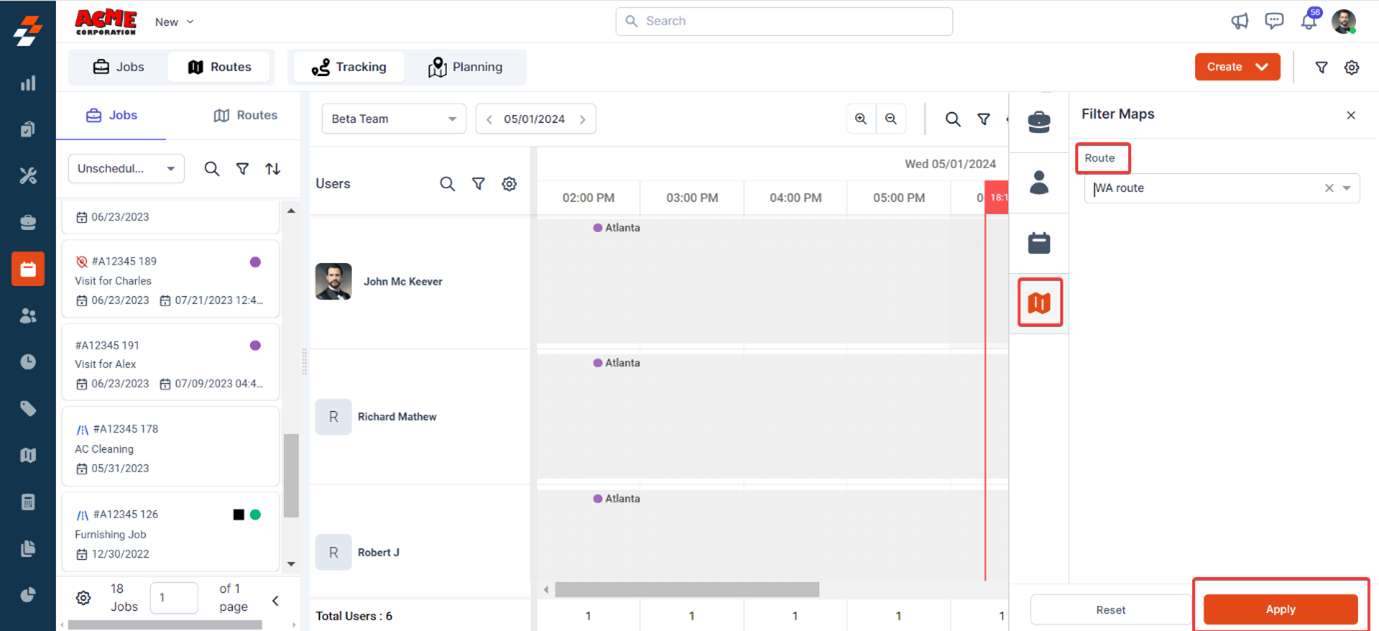Expand the WA route dropdown arrow
Image resolution: width=1379 pixels, height=631 pixels.
pyautogui.click(x=1347, y=188)
